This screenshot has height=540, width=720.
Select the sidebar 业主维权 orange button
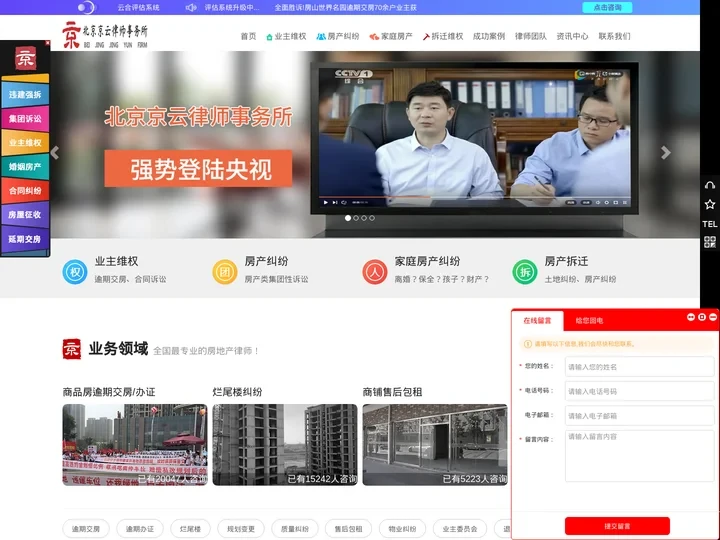click(25, 143)
